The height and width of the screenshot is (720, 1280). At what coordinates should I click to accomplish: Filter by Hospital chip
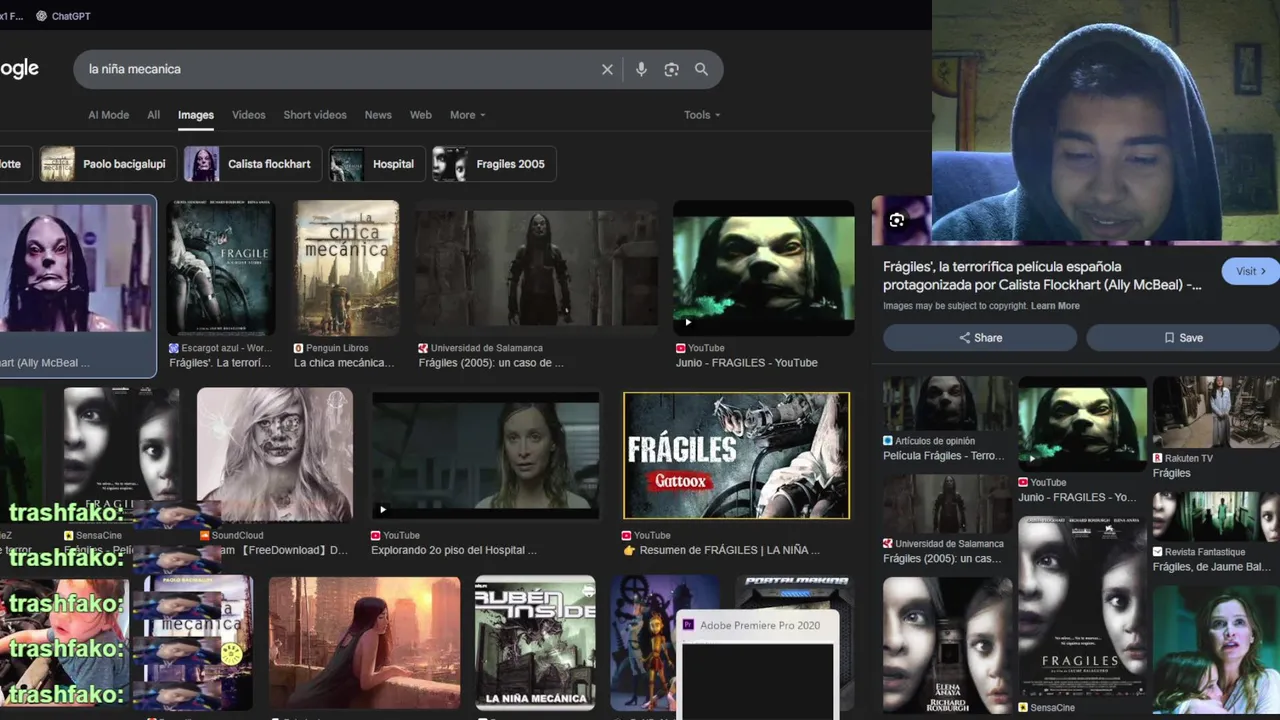pos(377,164)
